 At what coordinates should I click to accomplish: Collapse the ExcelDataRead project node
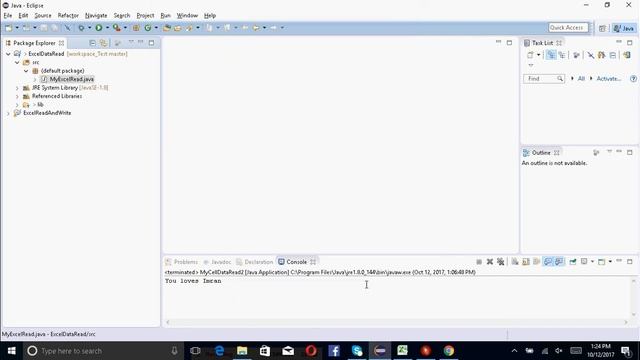click(8, 54)
